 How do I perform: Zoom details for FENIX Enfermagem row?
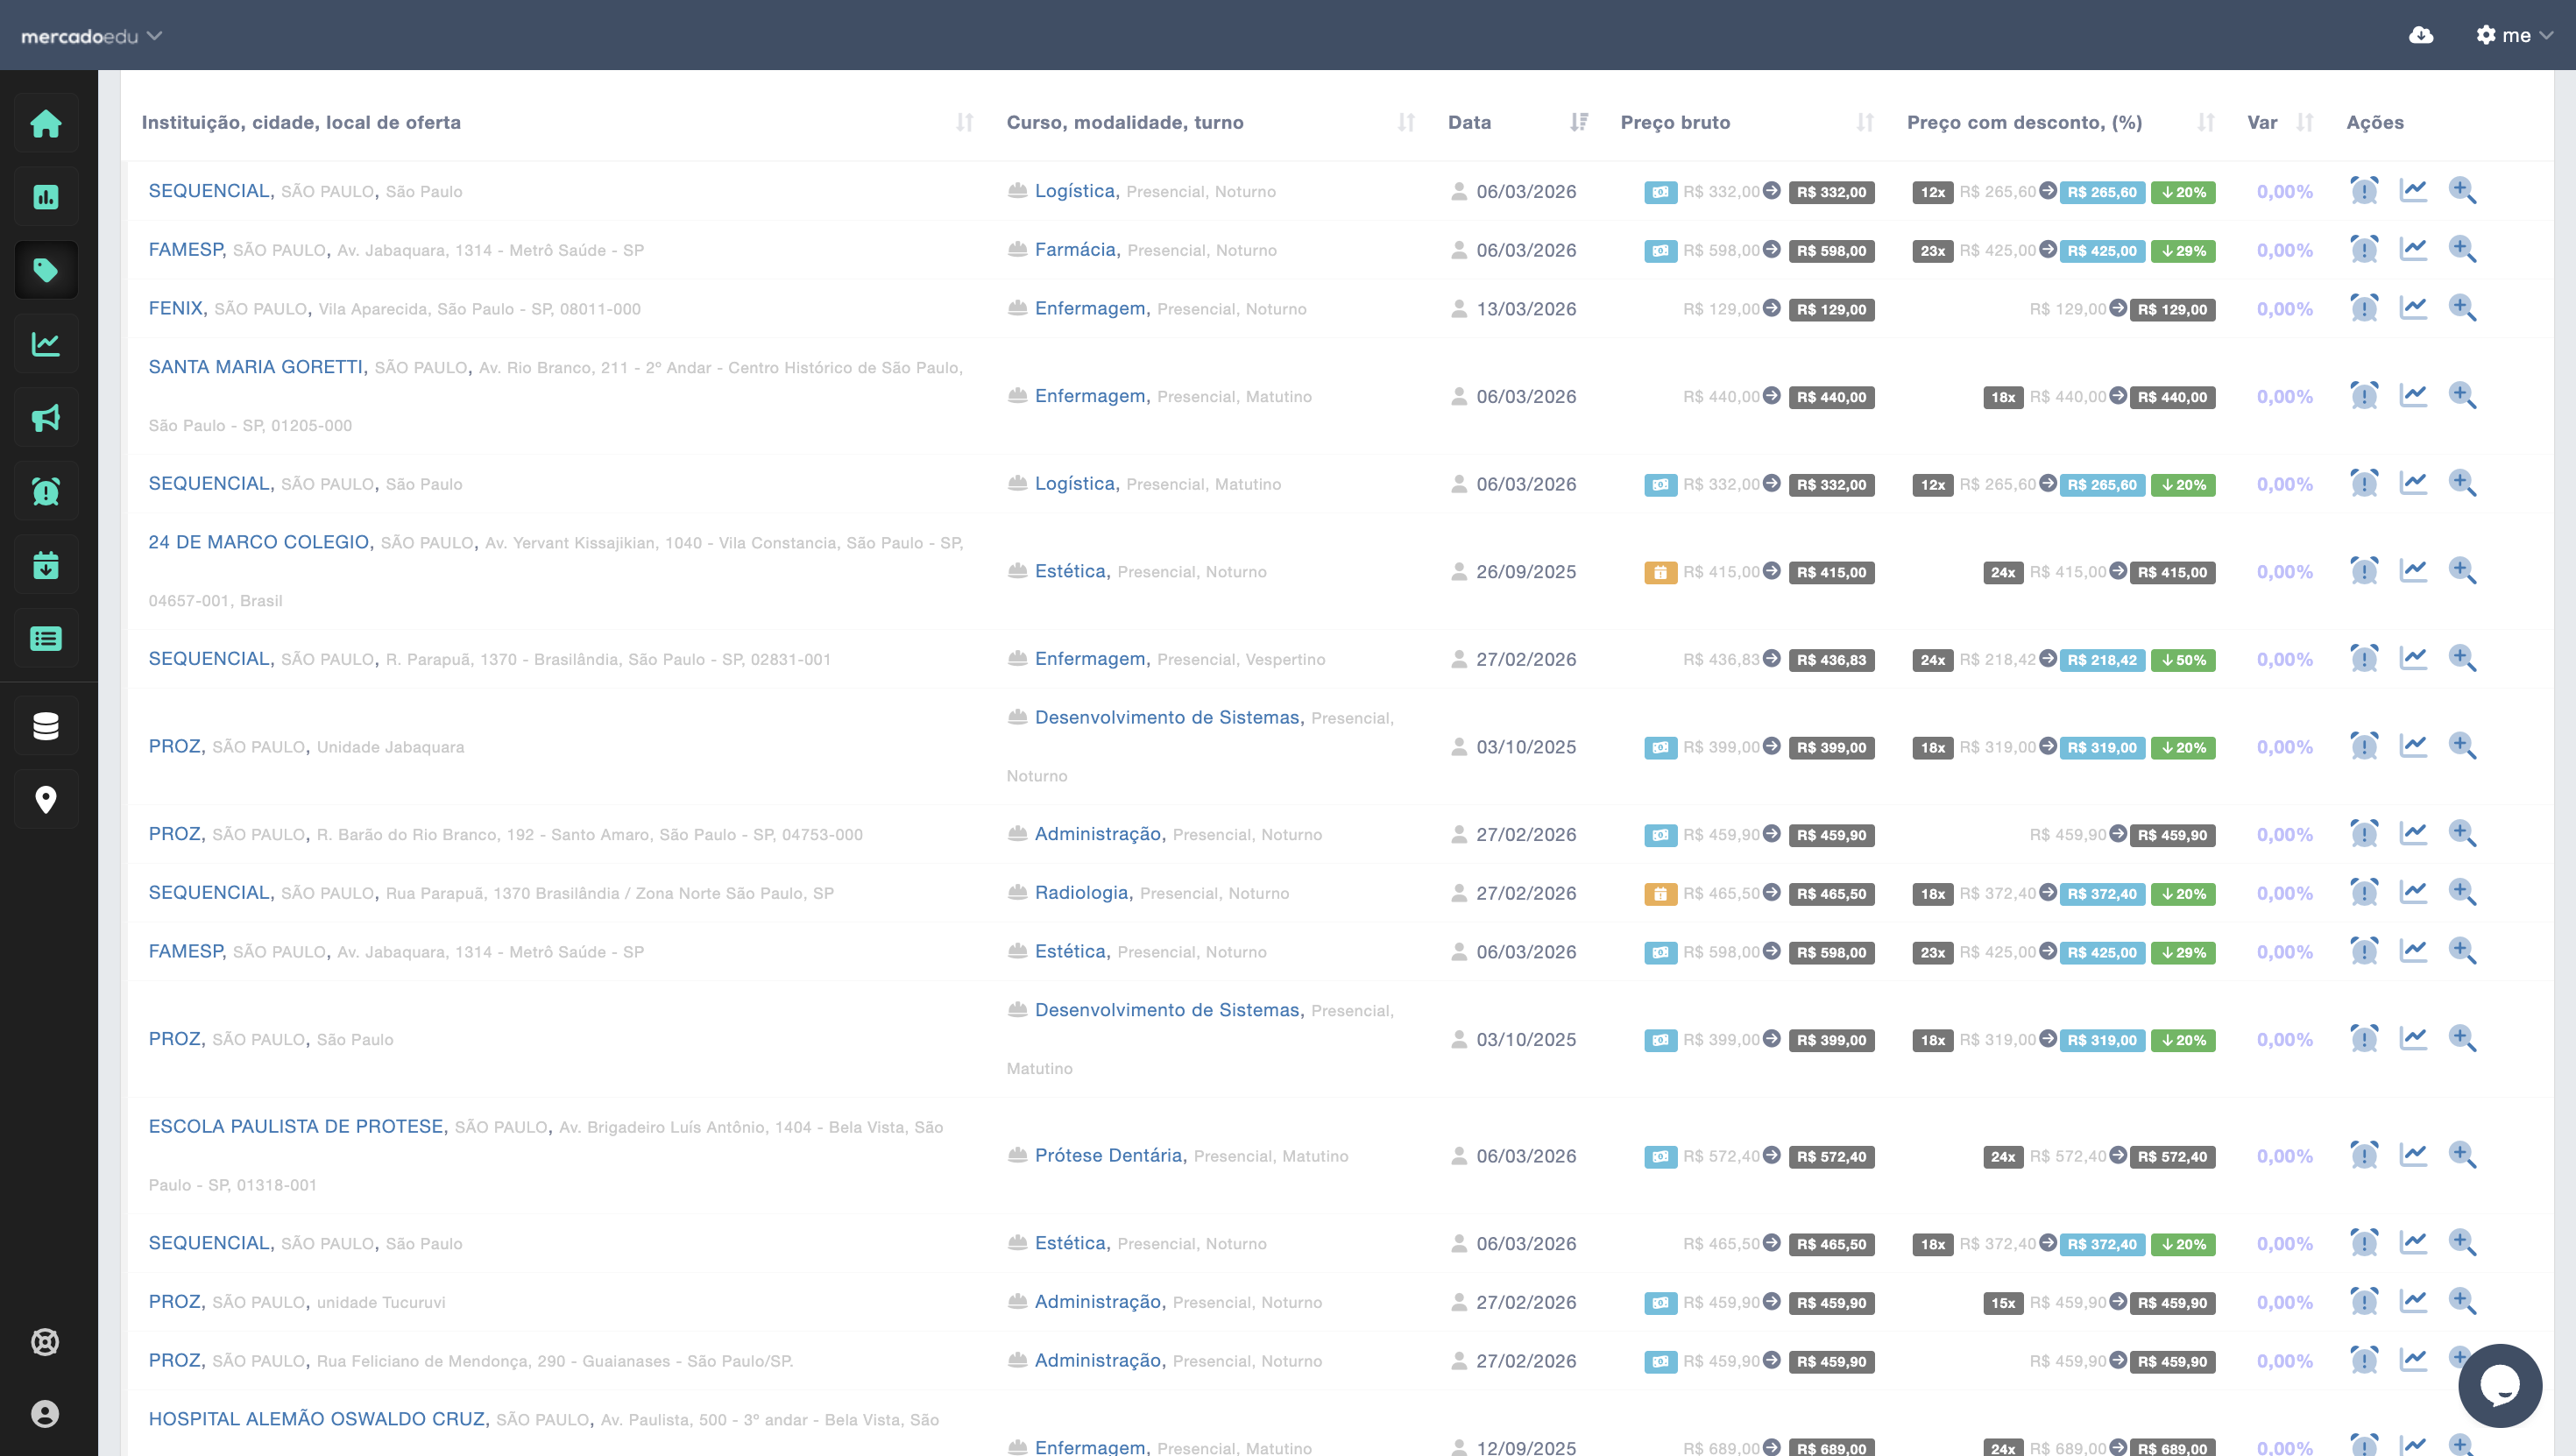[2462, 308]
